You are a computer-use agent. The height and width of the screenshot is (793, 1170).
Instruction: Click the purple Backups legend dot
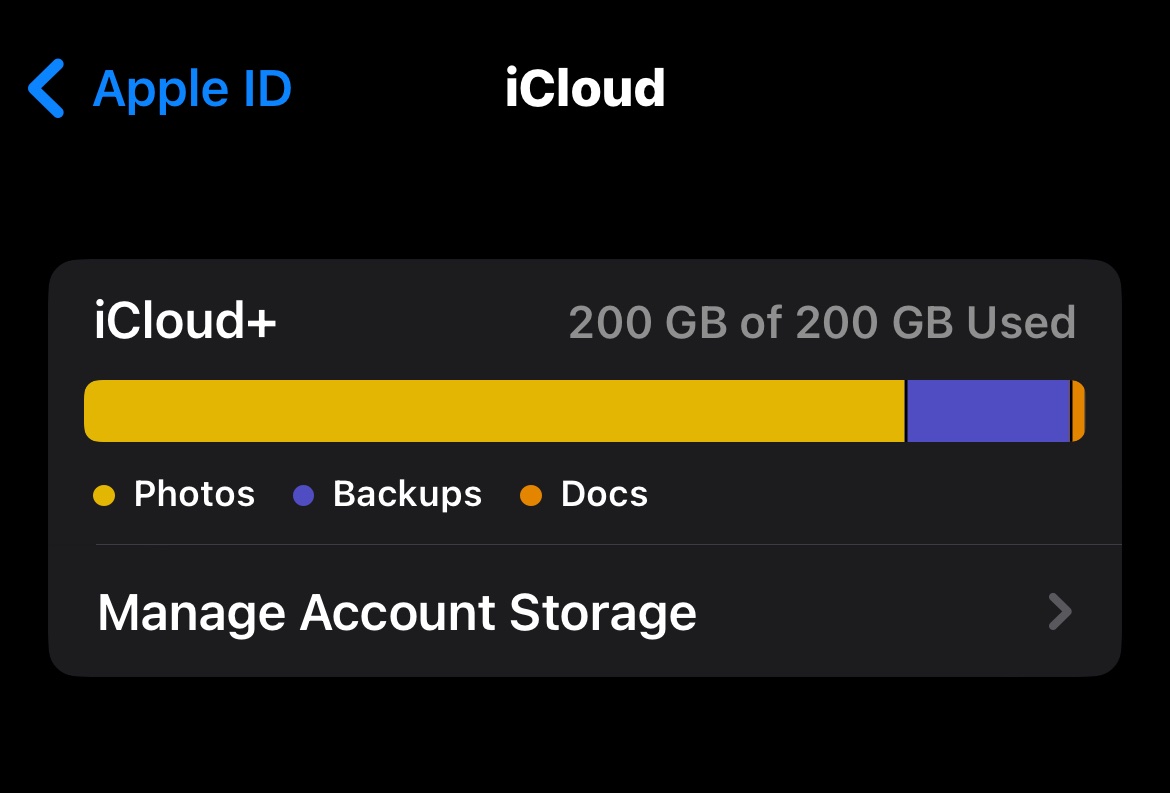click(303, 495)
